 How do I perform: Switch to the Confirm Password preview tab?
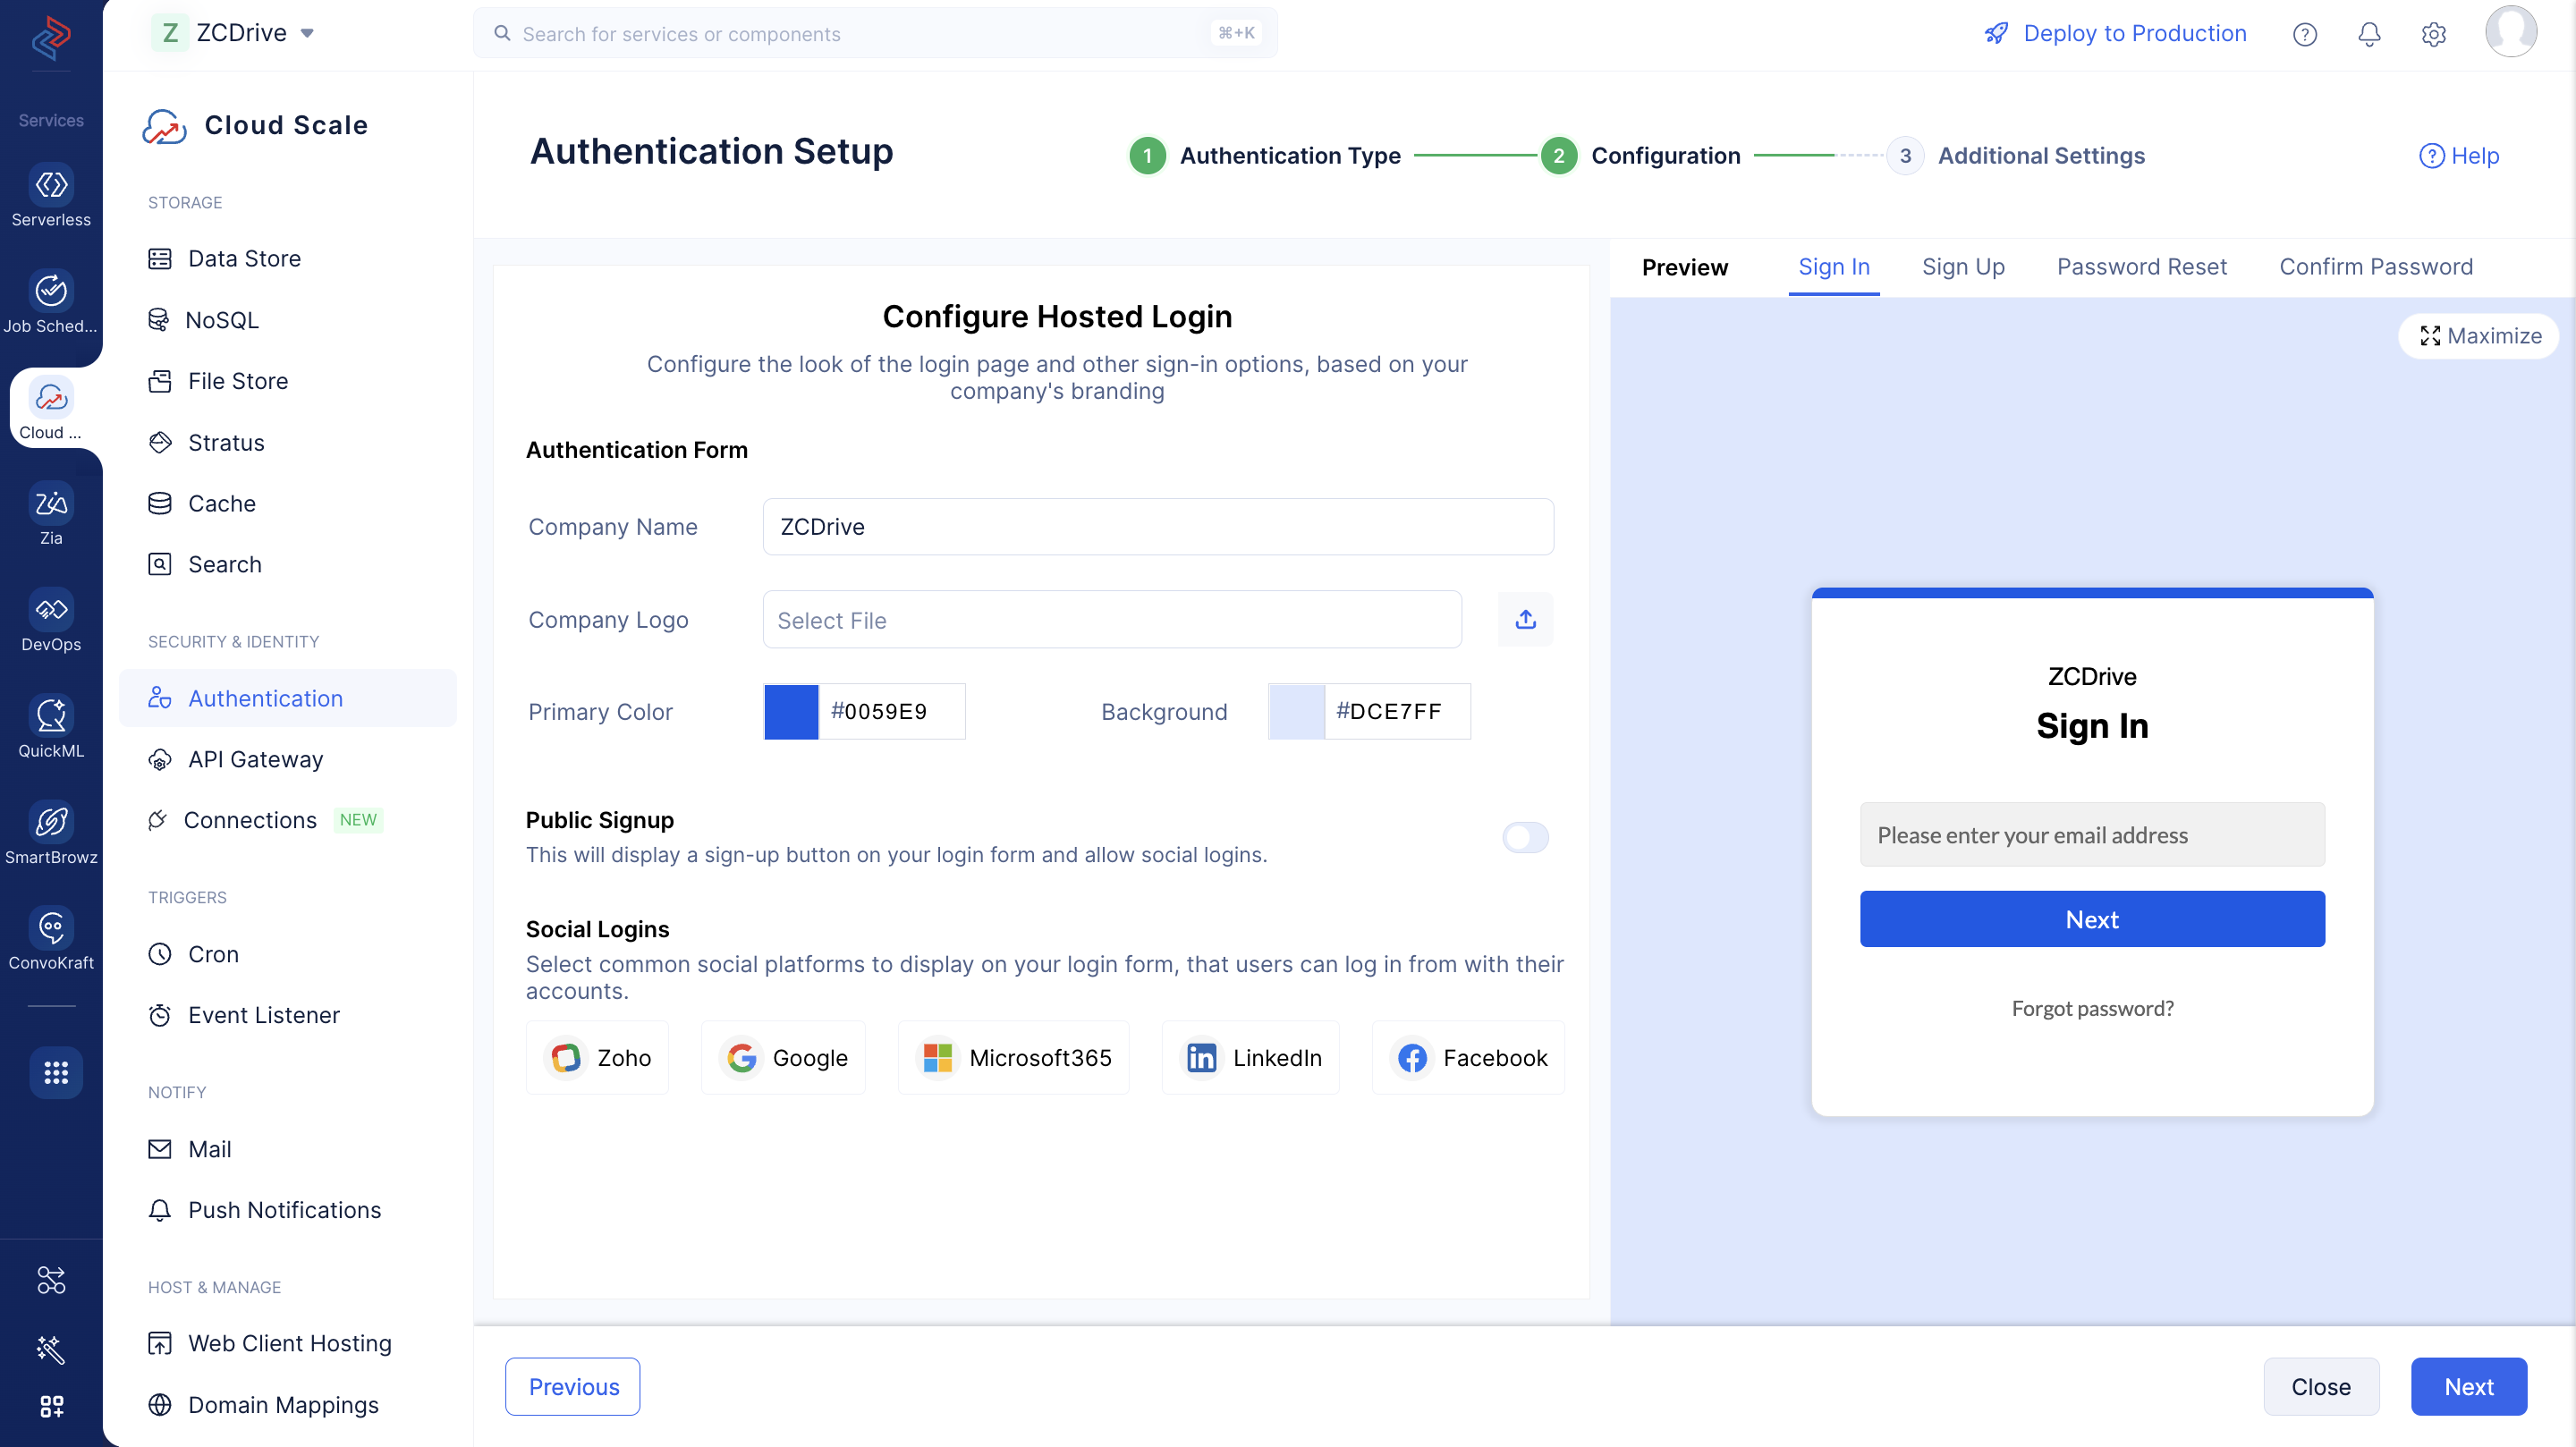pyautogui.click(x=2375, y=267)
